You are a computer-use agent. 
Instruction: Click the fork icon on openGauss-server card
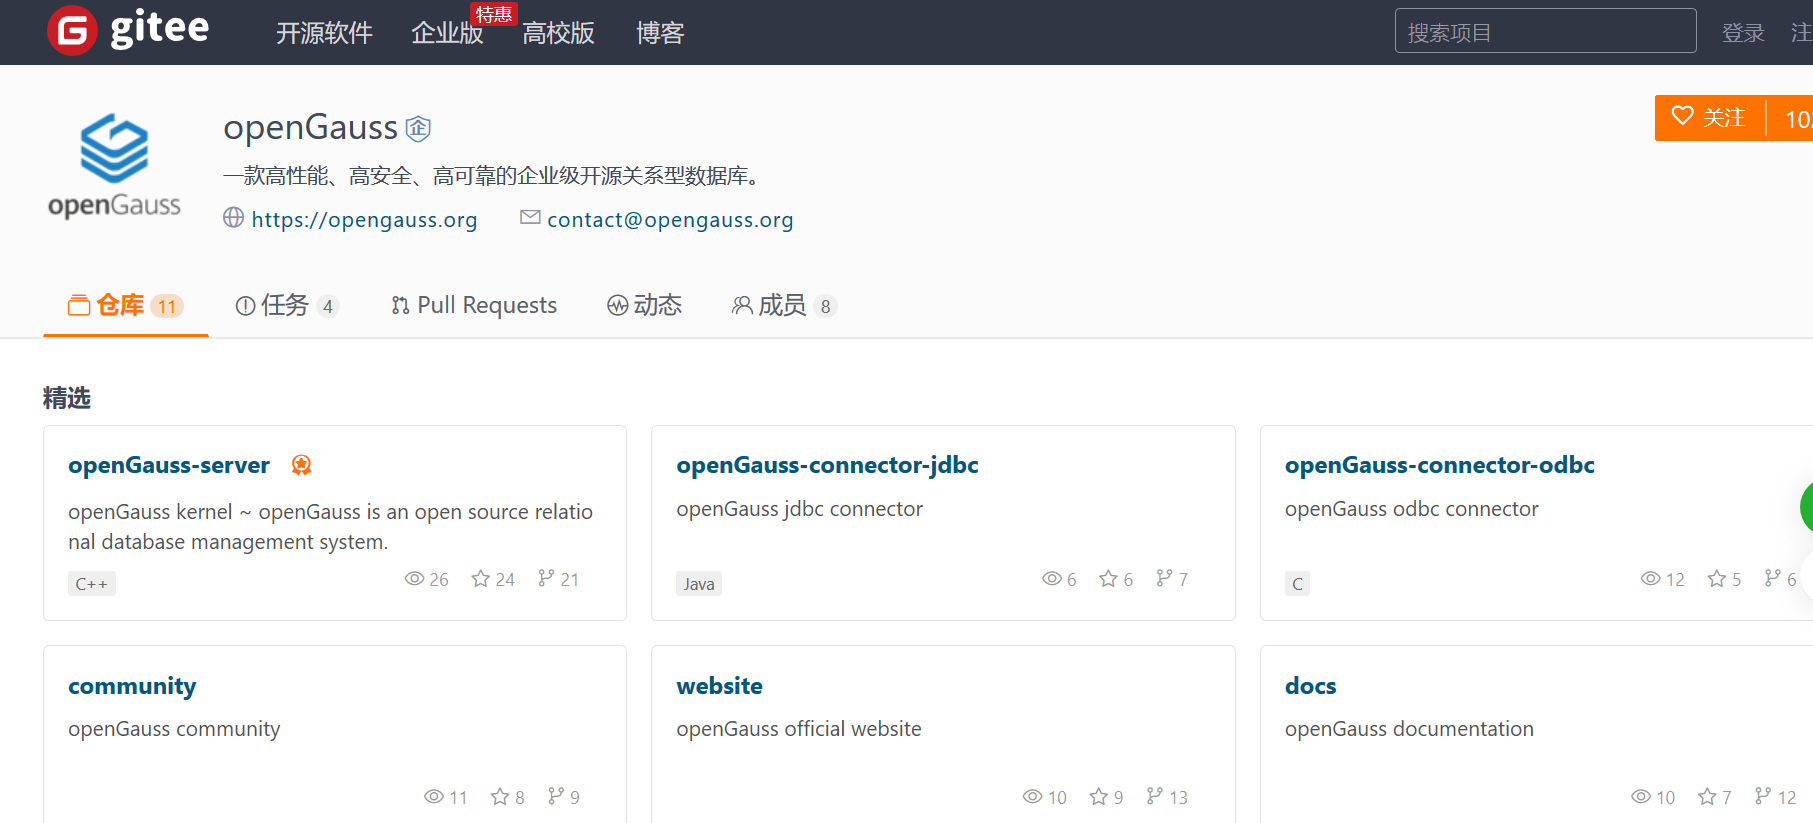[546, 578]
